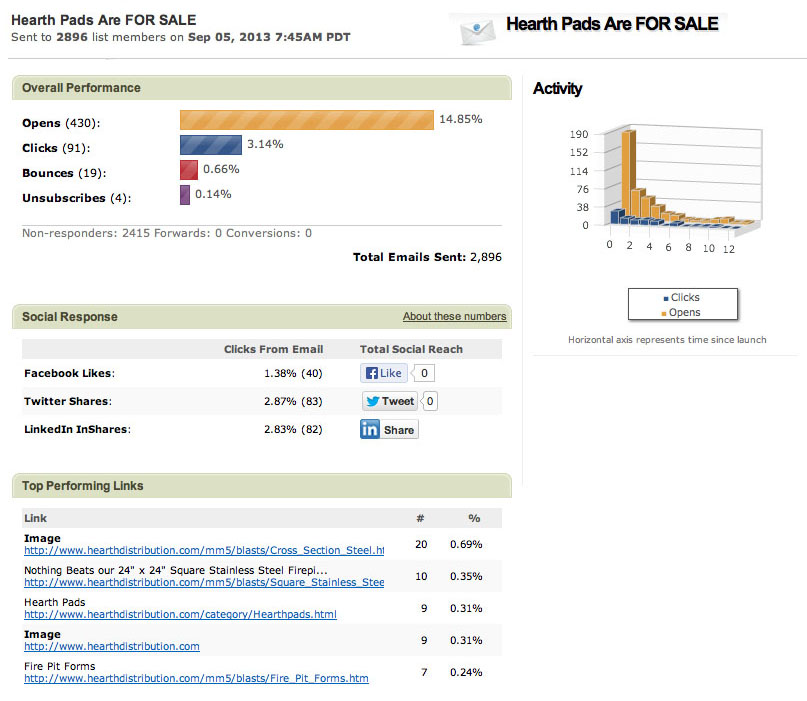This screenshot has width=807, height=701.
Task: Click the orange Opens performance bar
Action: point(306,120)
